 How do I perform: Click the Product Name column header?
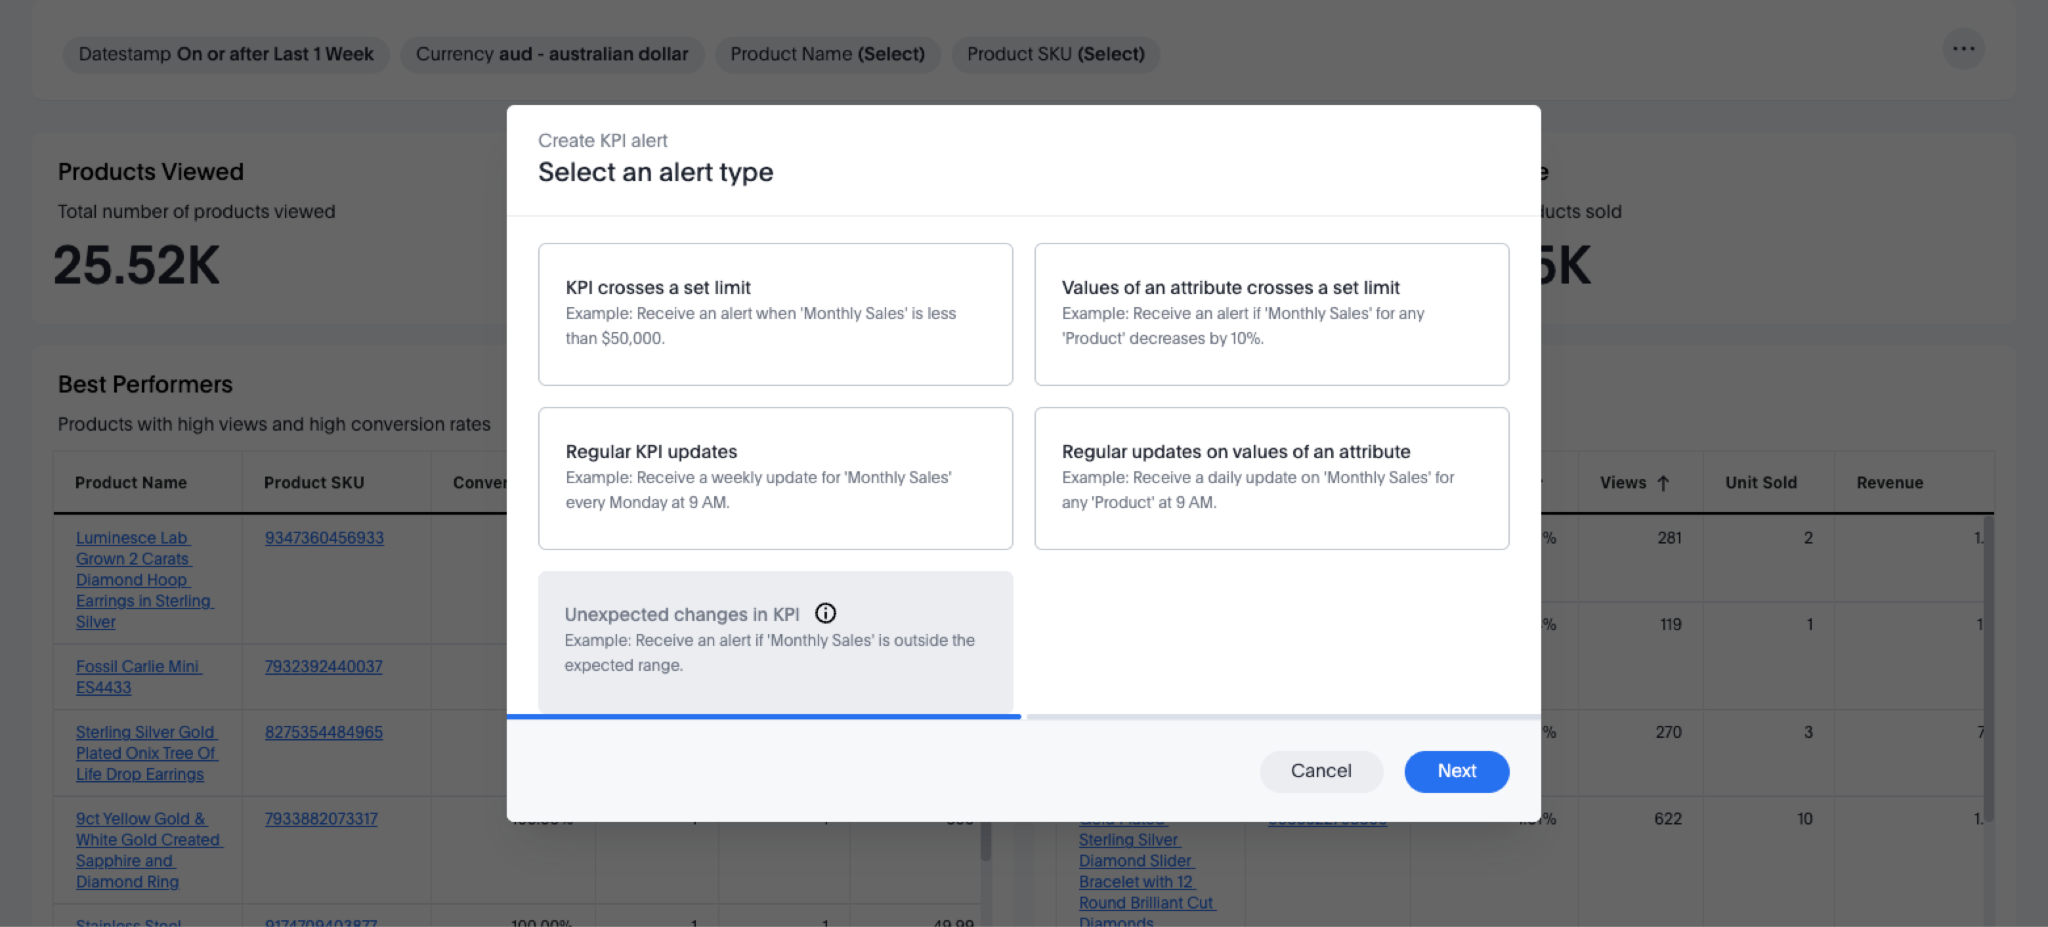131,483
